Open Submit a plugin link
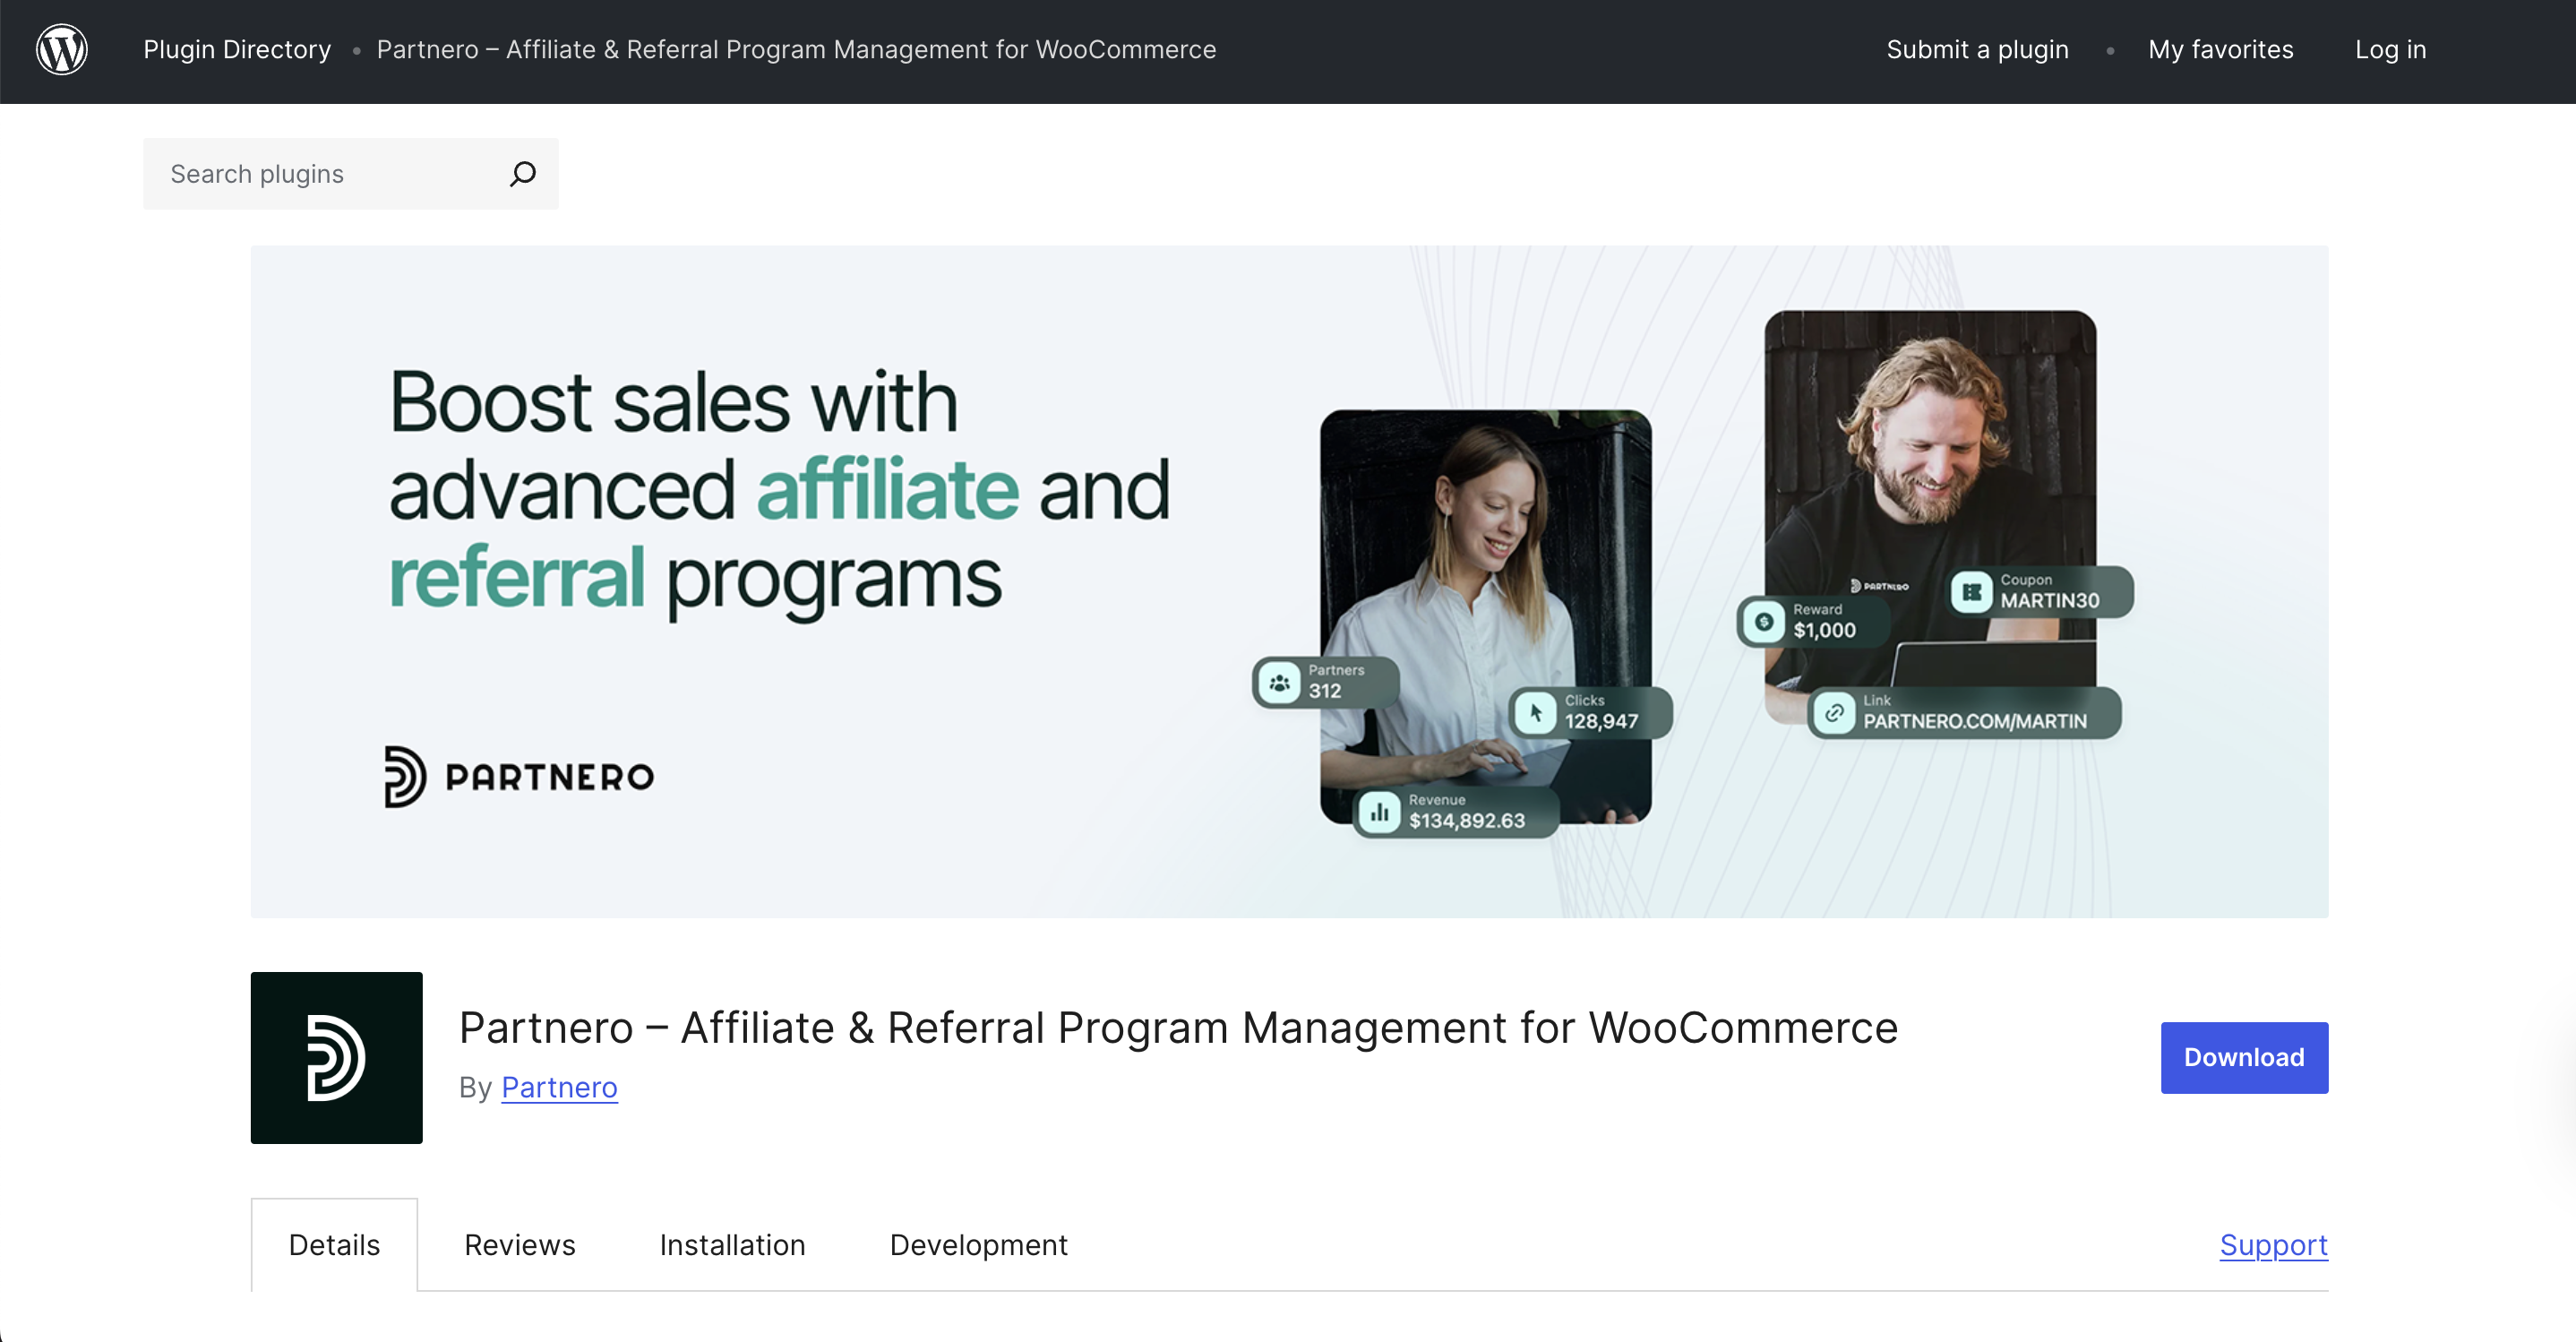This screenshot has width=2576, height=1342. coord(1977,50)
